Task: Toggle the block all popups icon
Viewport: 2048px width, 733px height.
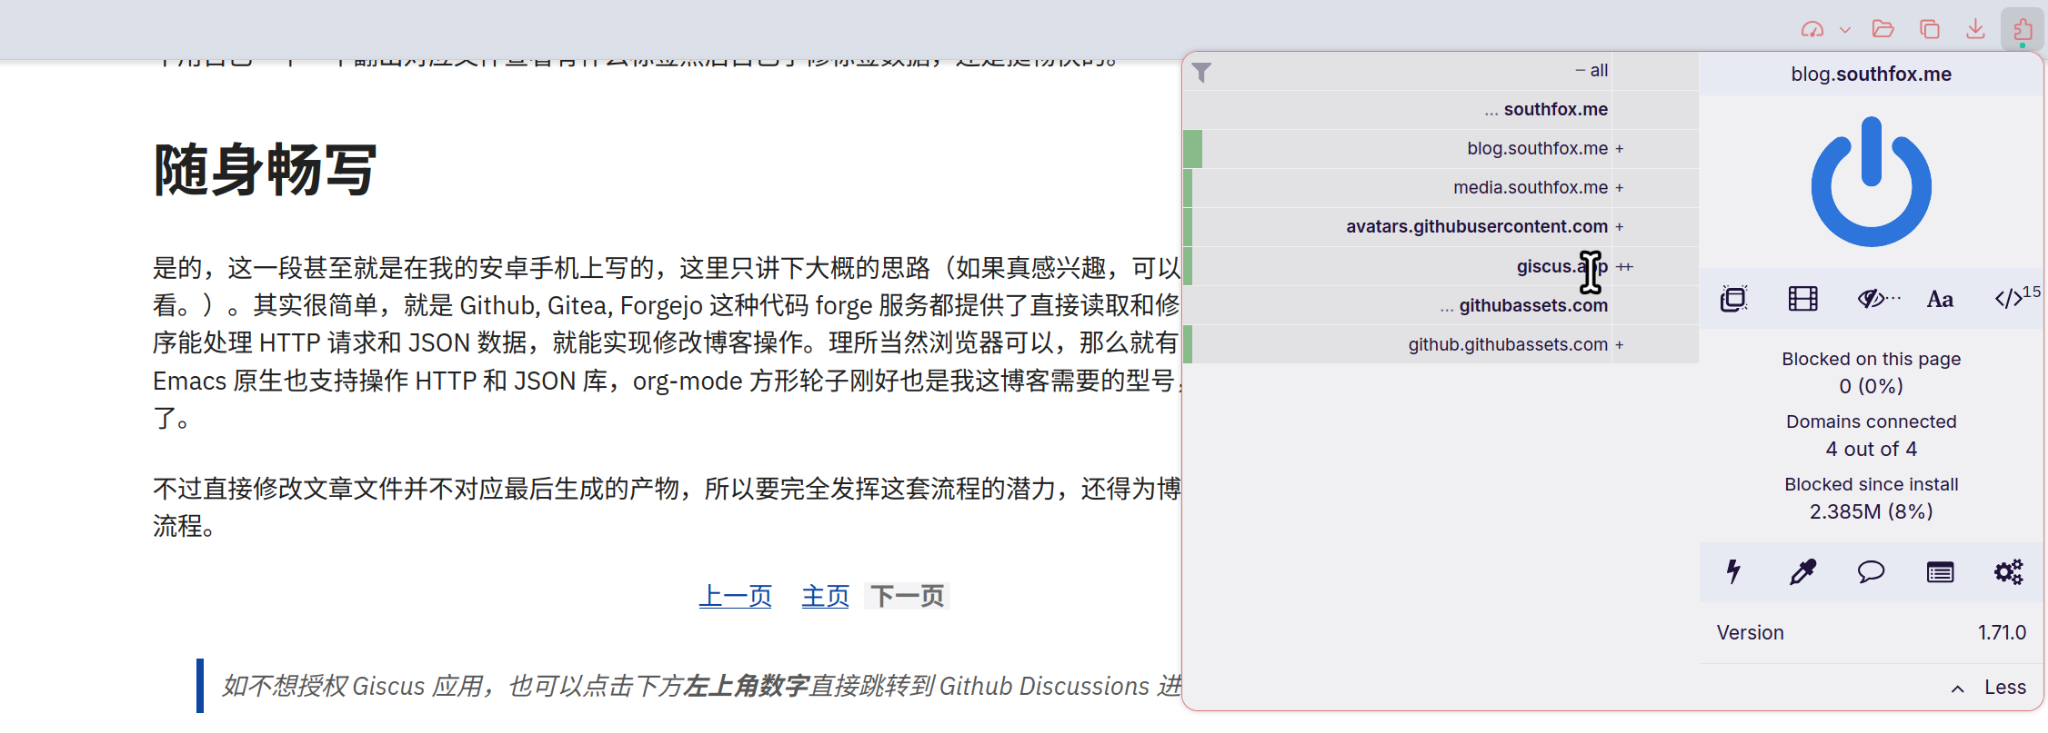Action: click(x=1734, y=299)
